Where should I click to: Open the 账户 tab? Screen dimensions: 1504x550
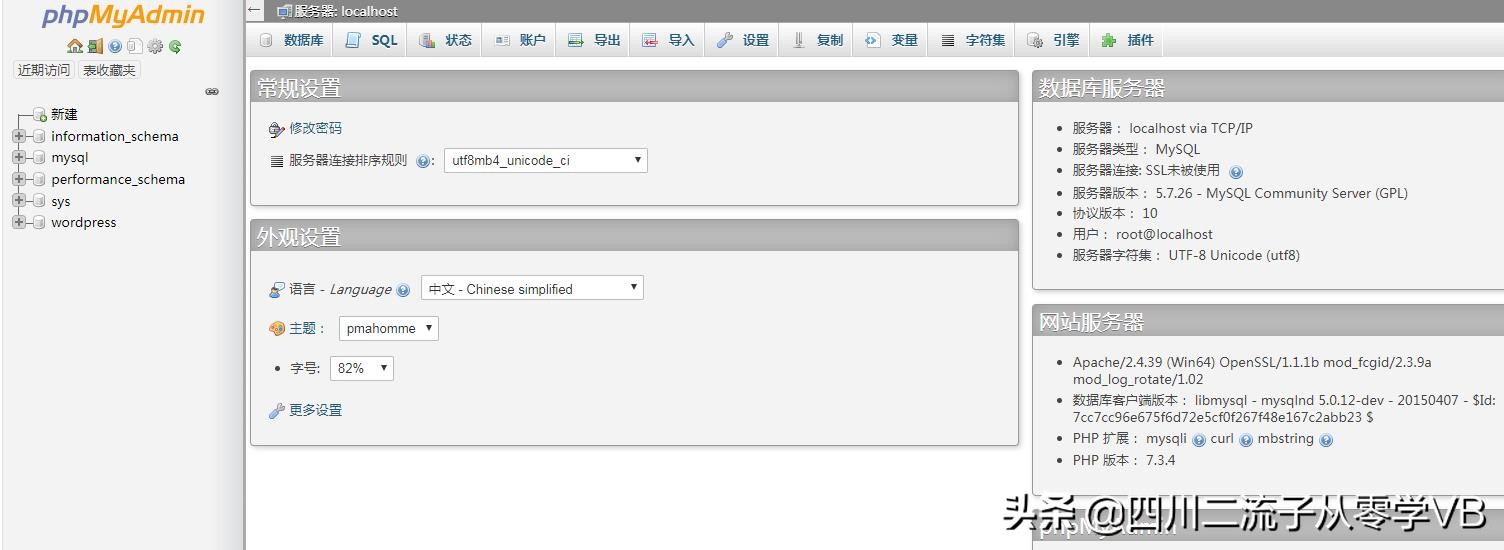tap(519, 40)
